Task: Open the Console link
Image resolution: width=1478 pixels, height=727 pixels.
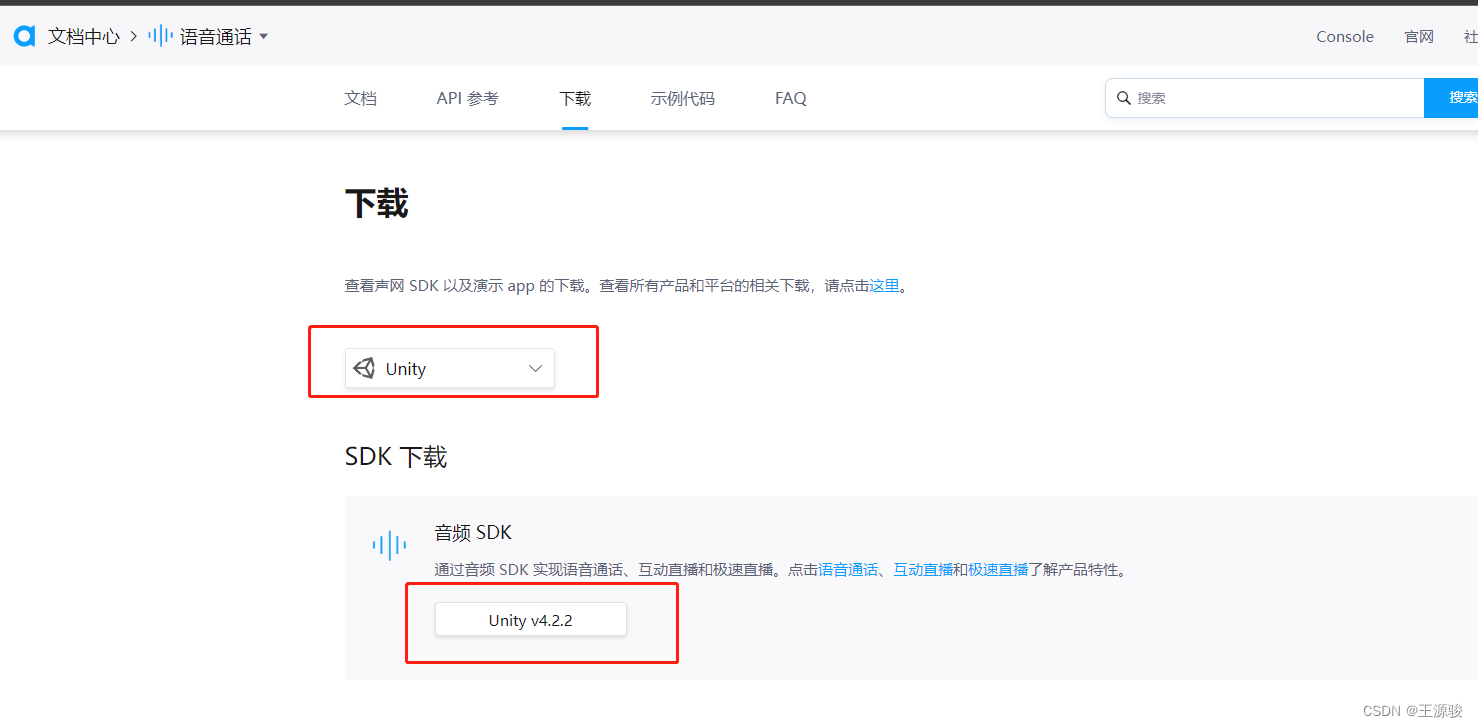Action: click(1345, 37)
